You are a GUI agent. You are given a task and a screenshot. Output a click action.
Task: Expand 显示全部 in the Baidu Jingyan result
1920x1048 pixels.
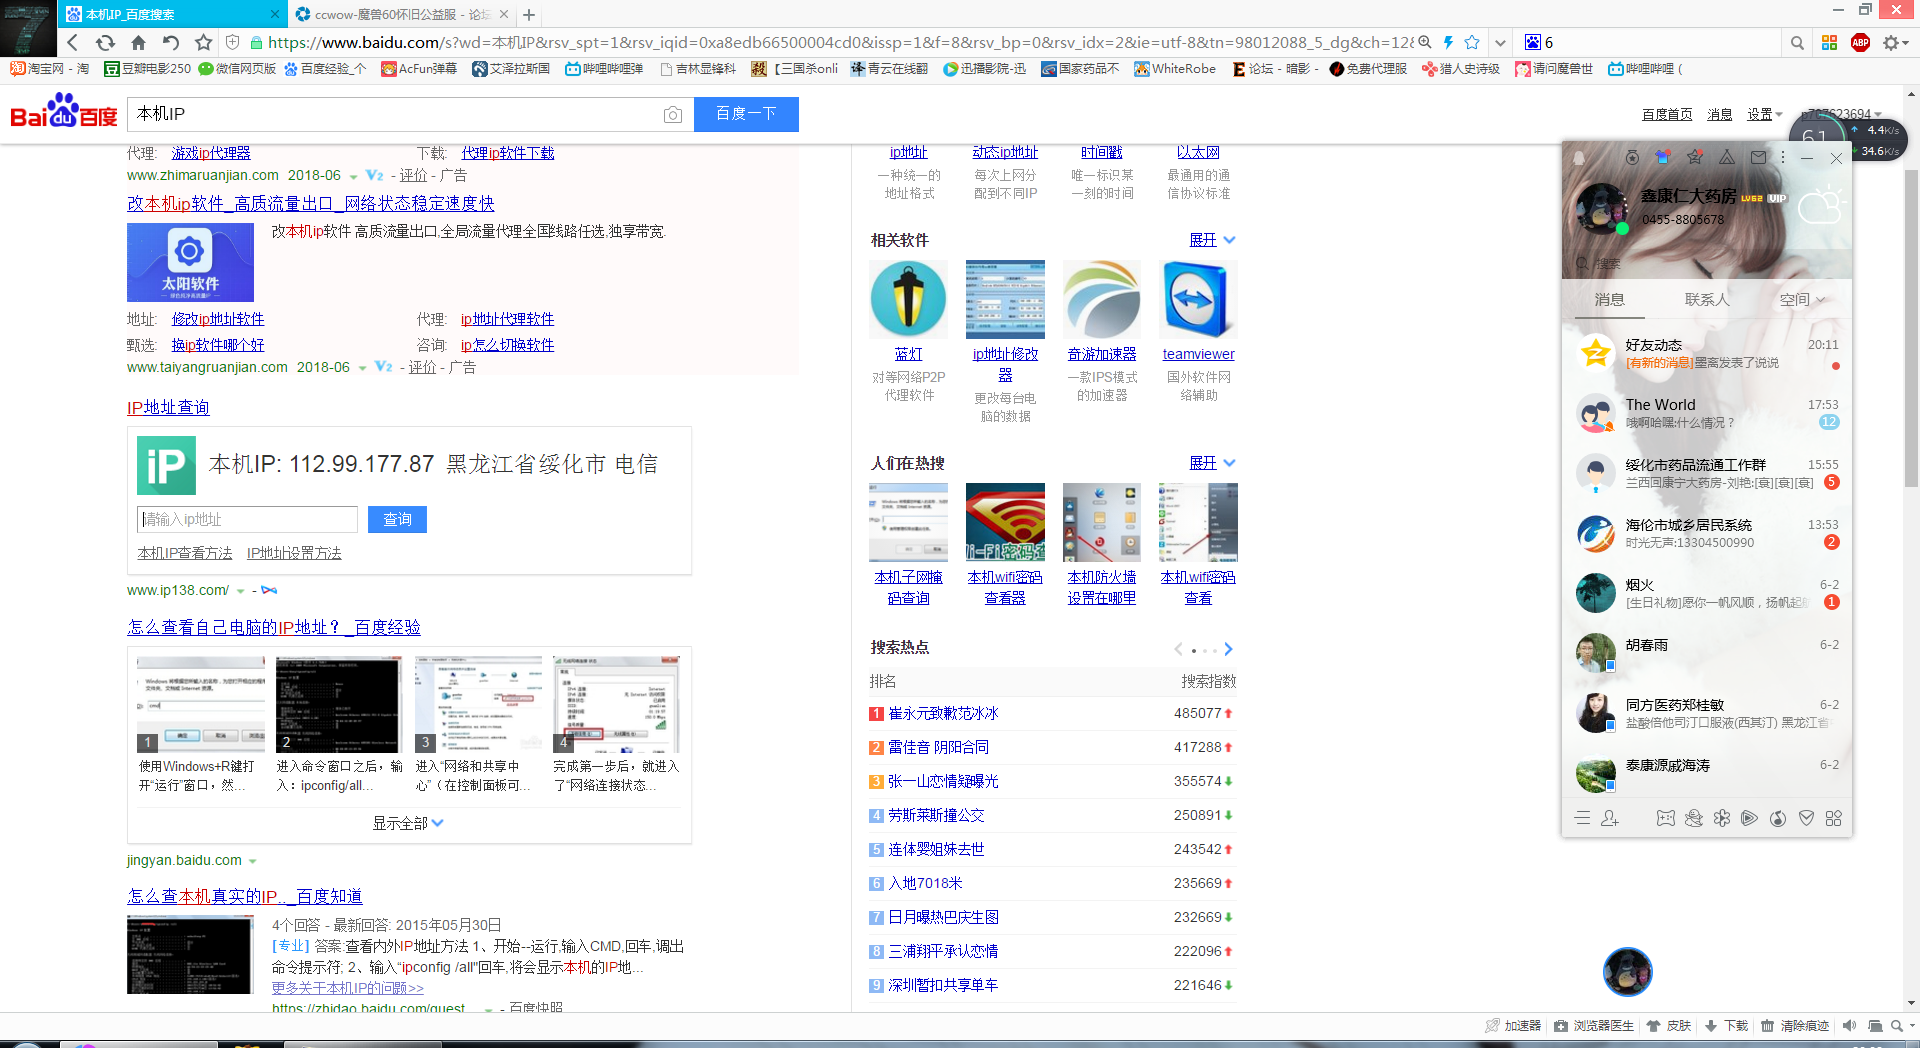tap(408, 823)
